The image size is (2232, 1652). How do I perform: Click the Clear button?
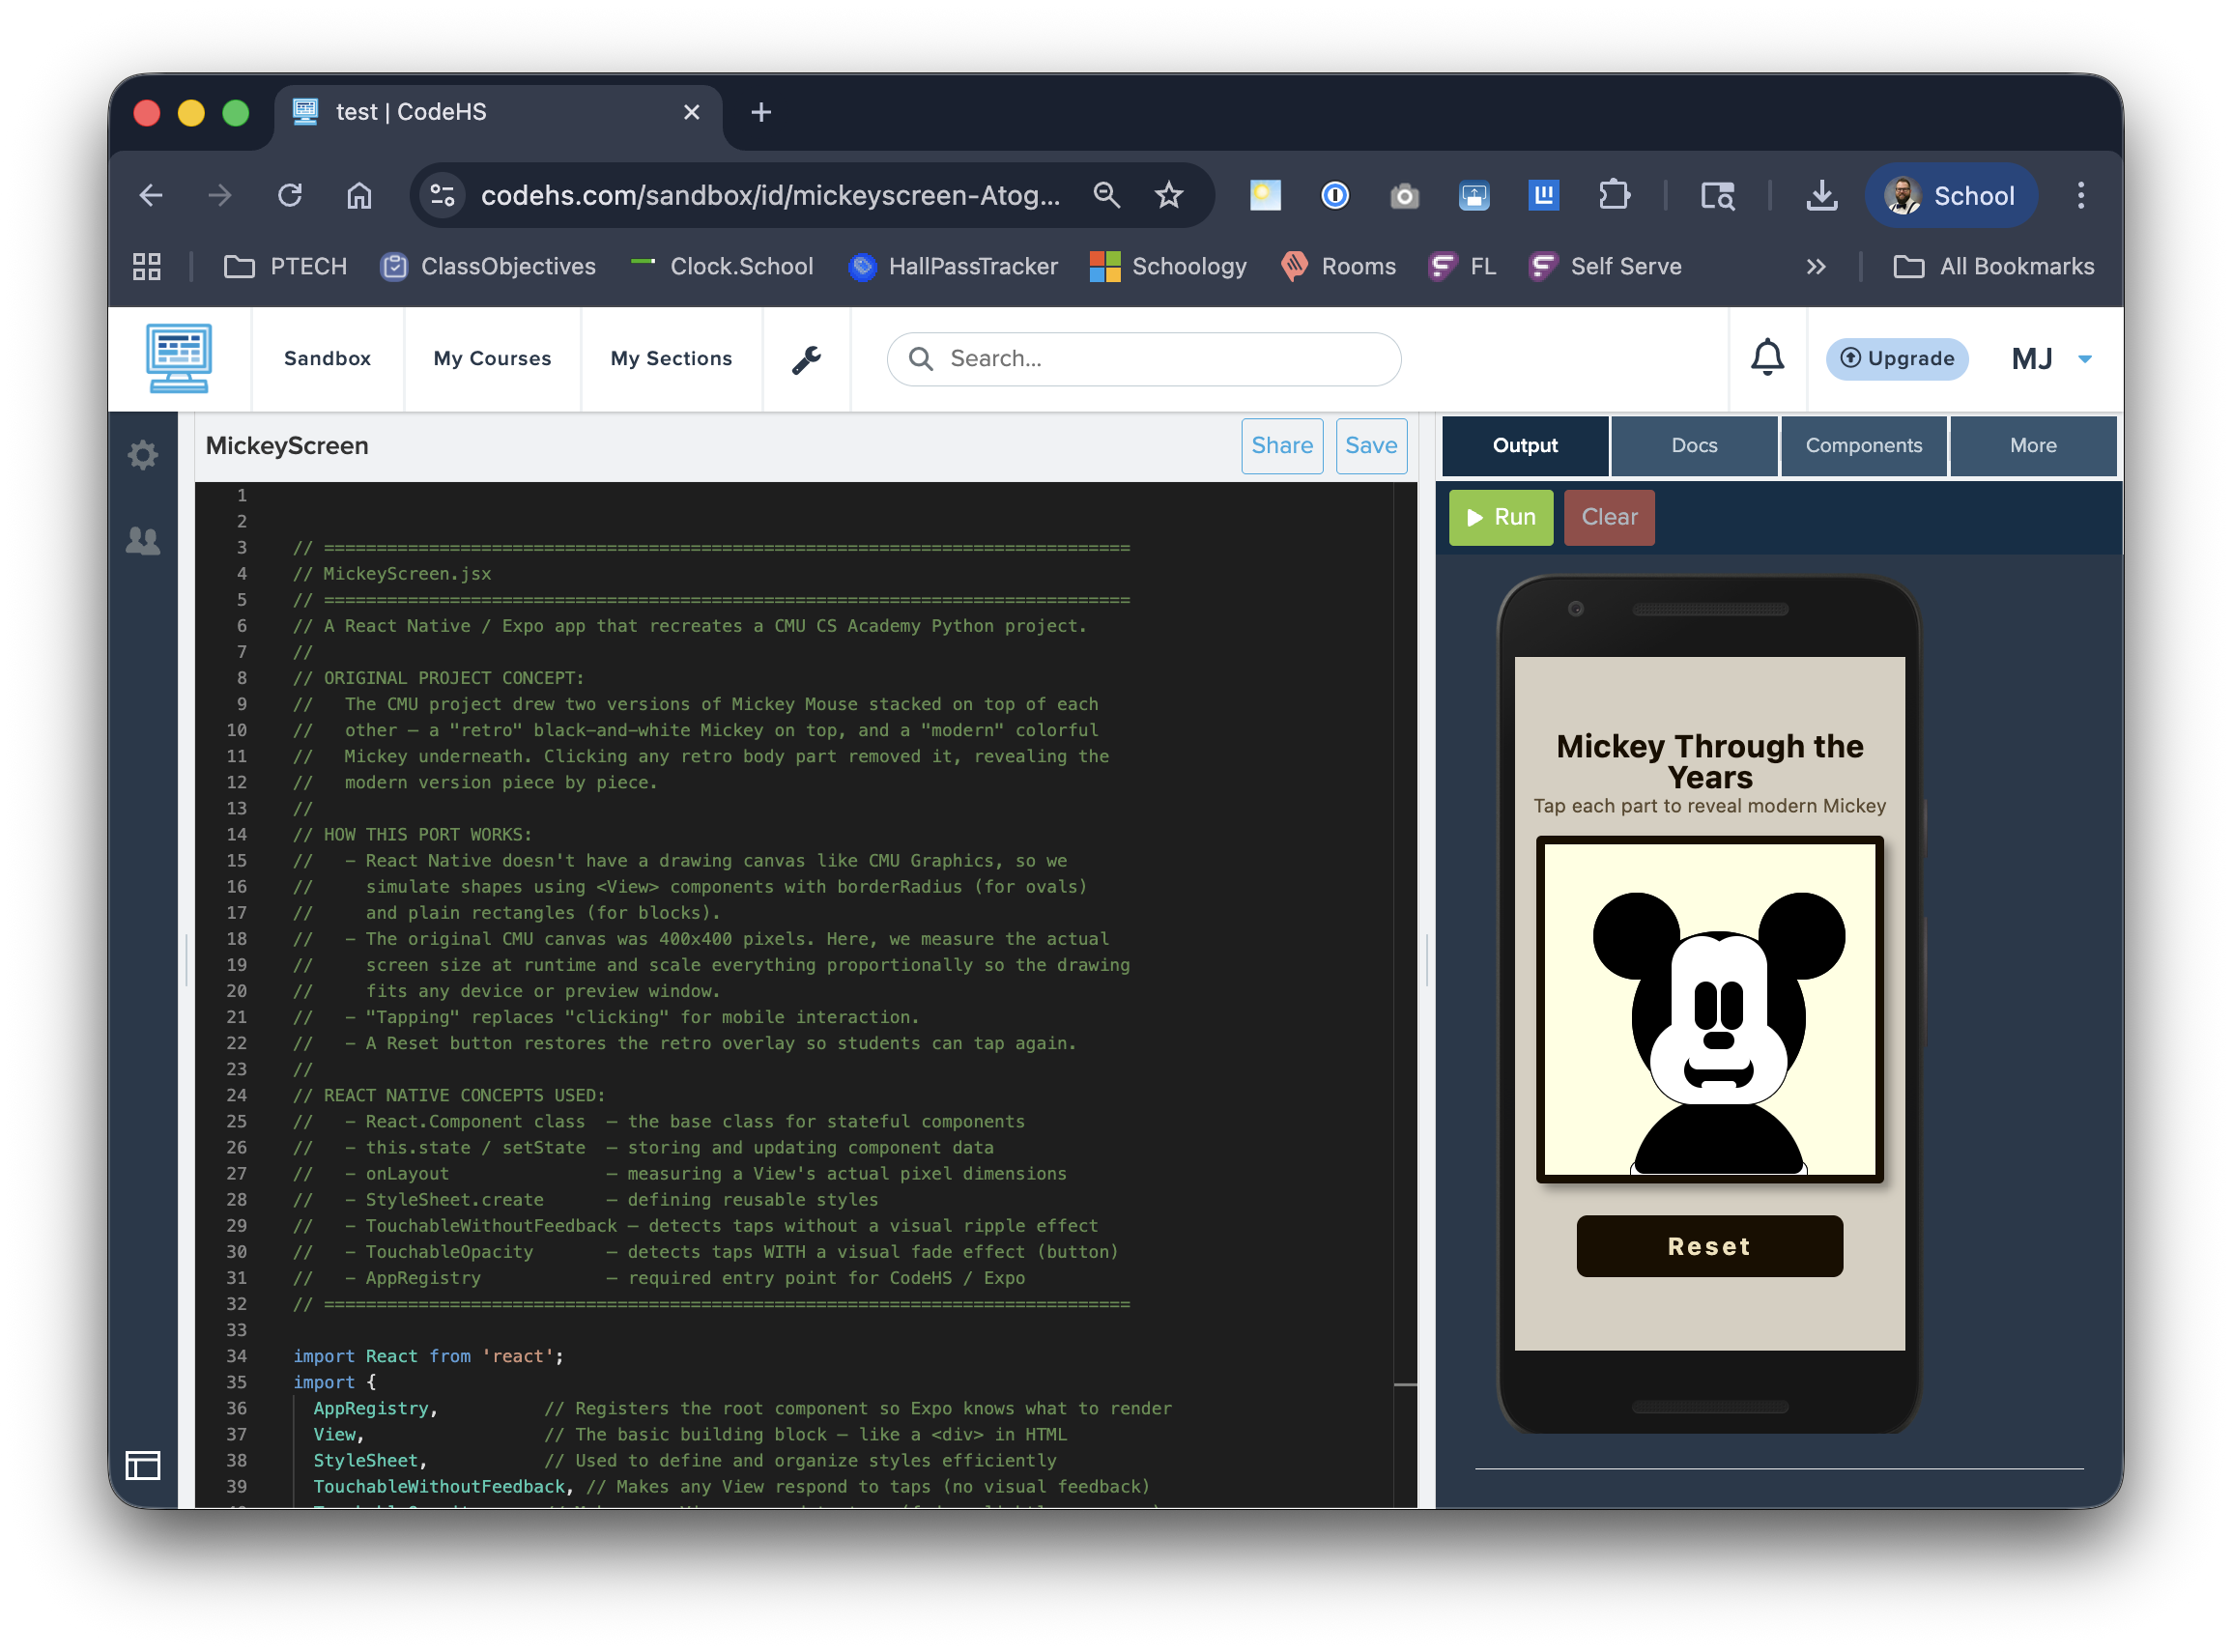click(1609, 517)
